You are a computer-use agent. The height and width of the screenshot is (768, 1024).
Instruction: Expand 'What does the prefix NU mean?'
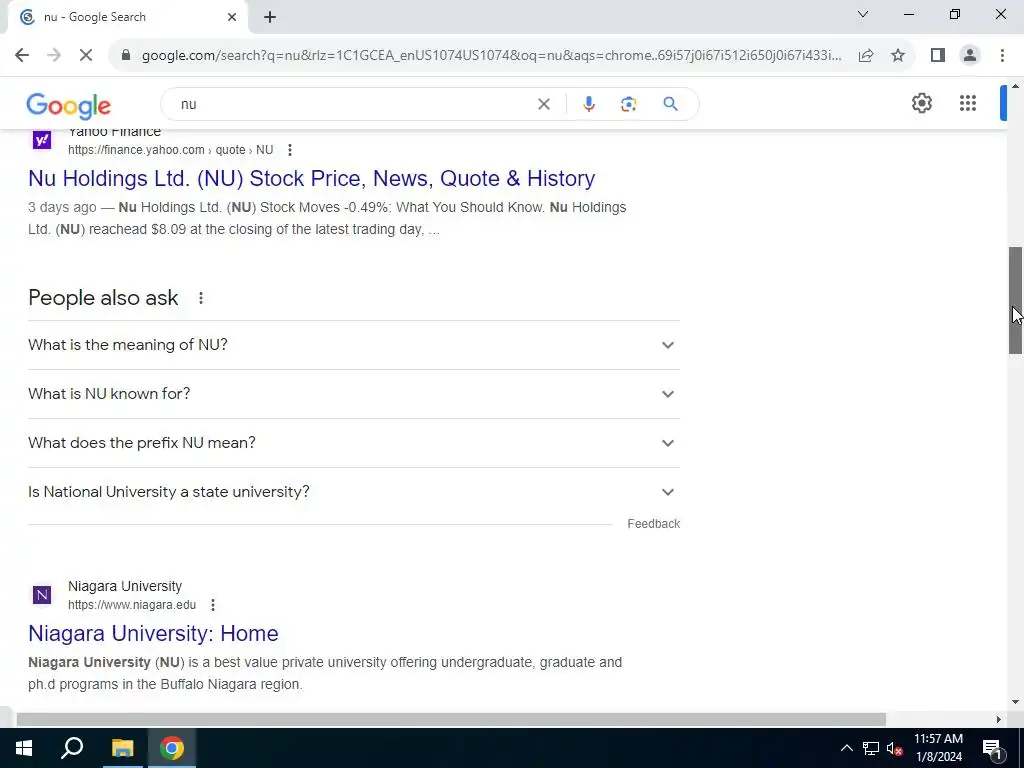tap(353, 443)
